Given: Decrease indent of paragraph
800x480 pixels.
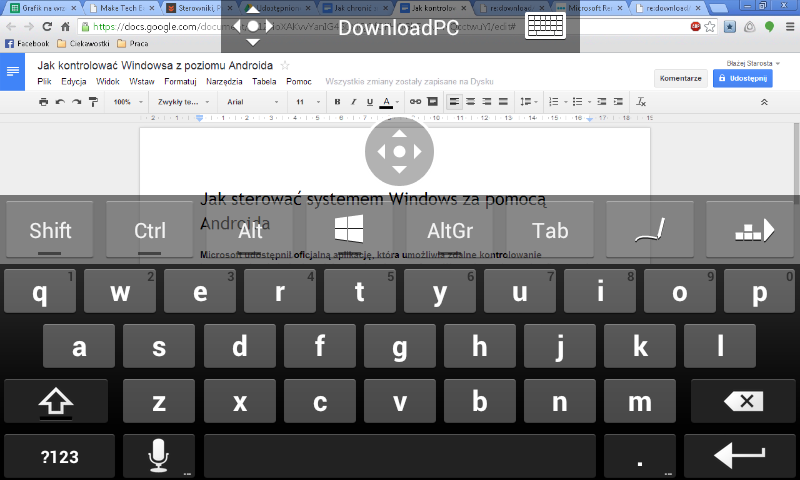Looking at the screenshot, I should pos(602,102).
